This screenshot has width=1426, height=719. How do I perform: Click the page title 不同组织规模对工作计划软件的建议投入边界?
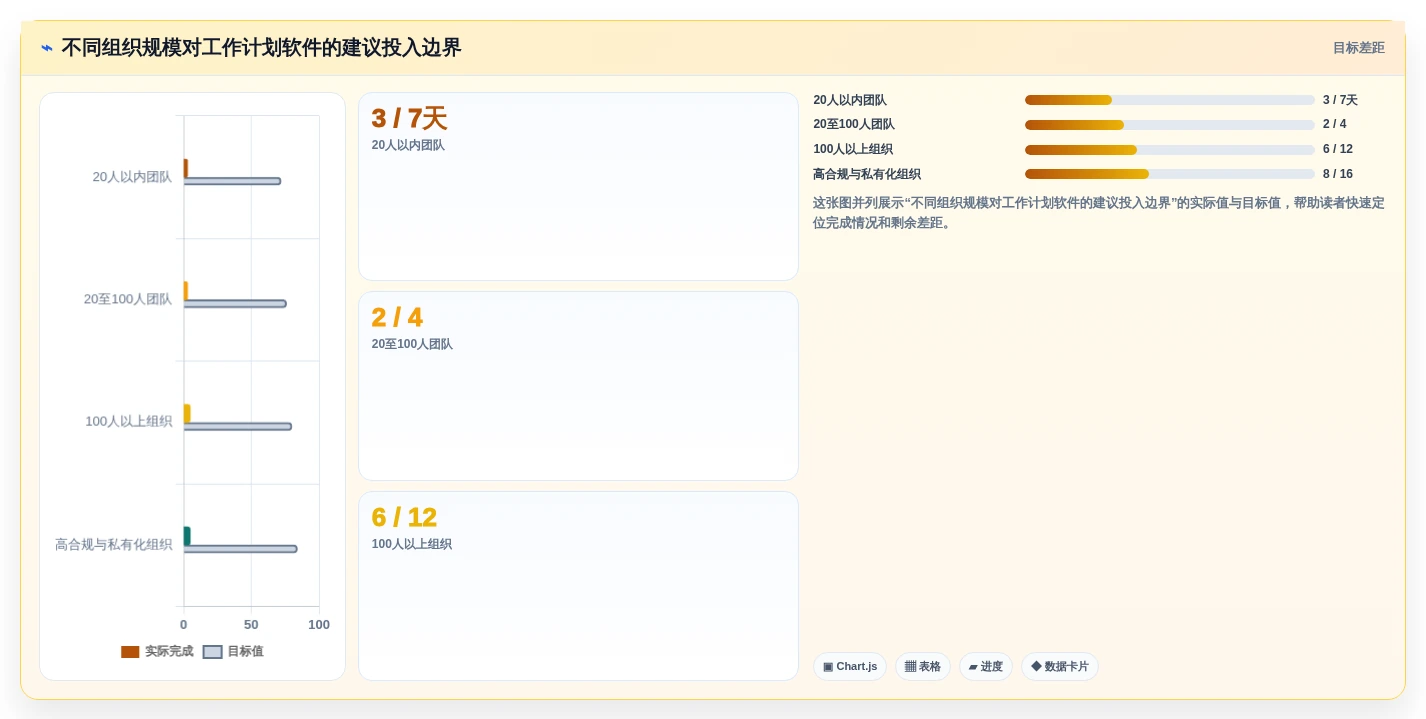[x=261, y=48]
